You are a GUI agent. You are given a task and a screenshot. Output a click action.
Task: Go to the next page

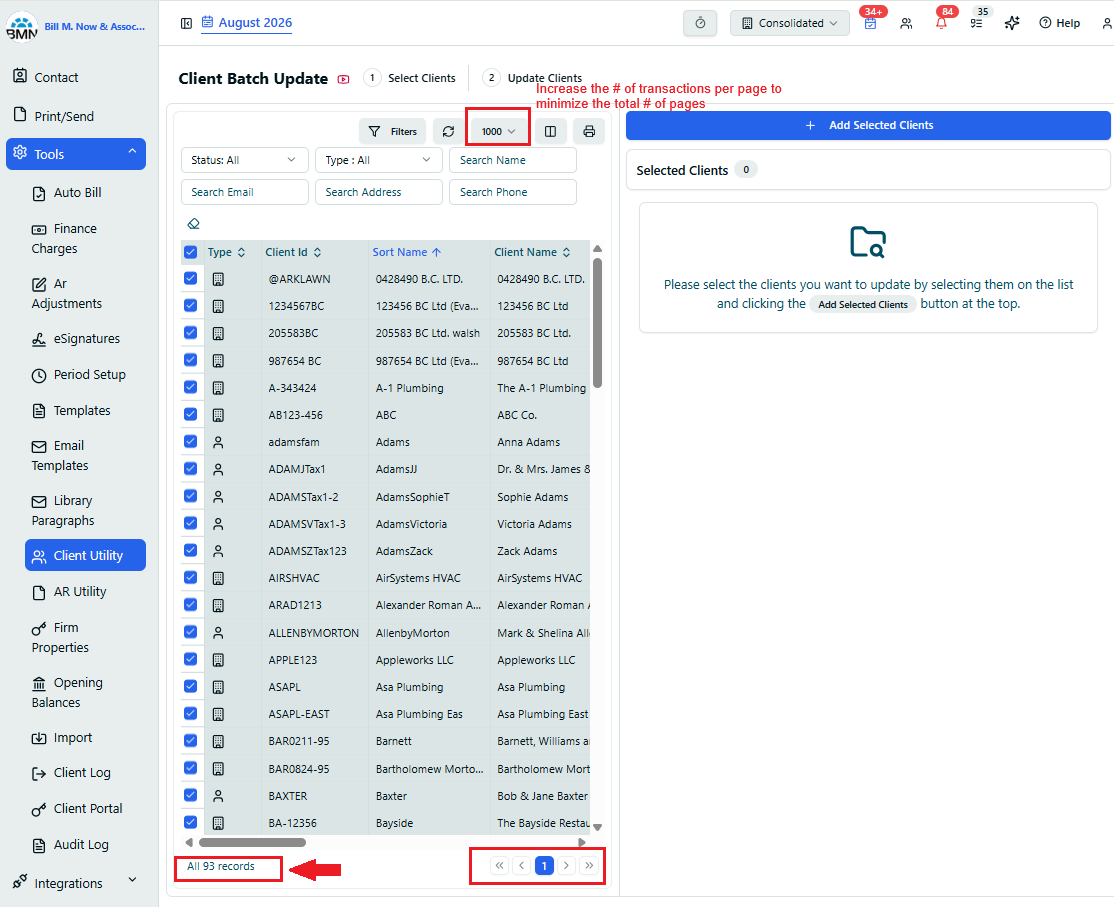566,865
